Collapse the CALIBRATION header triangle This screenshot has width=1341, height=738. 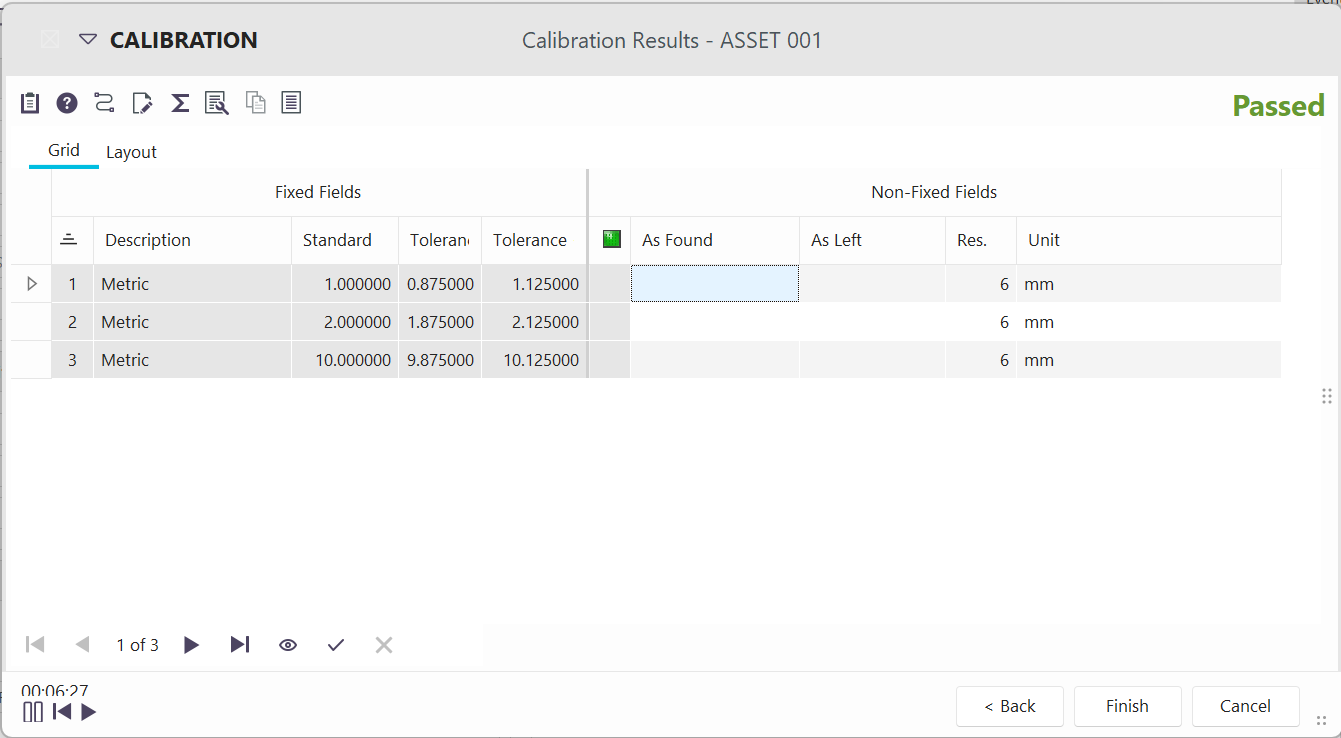pos(88,40)
